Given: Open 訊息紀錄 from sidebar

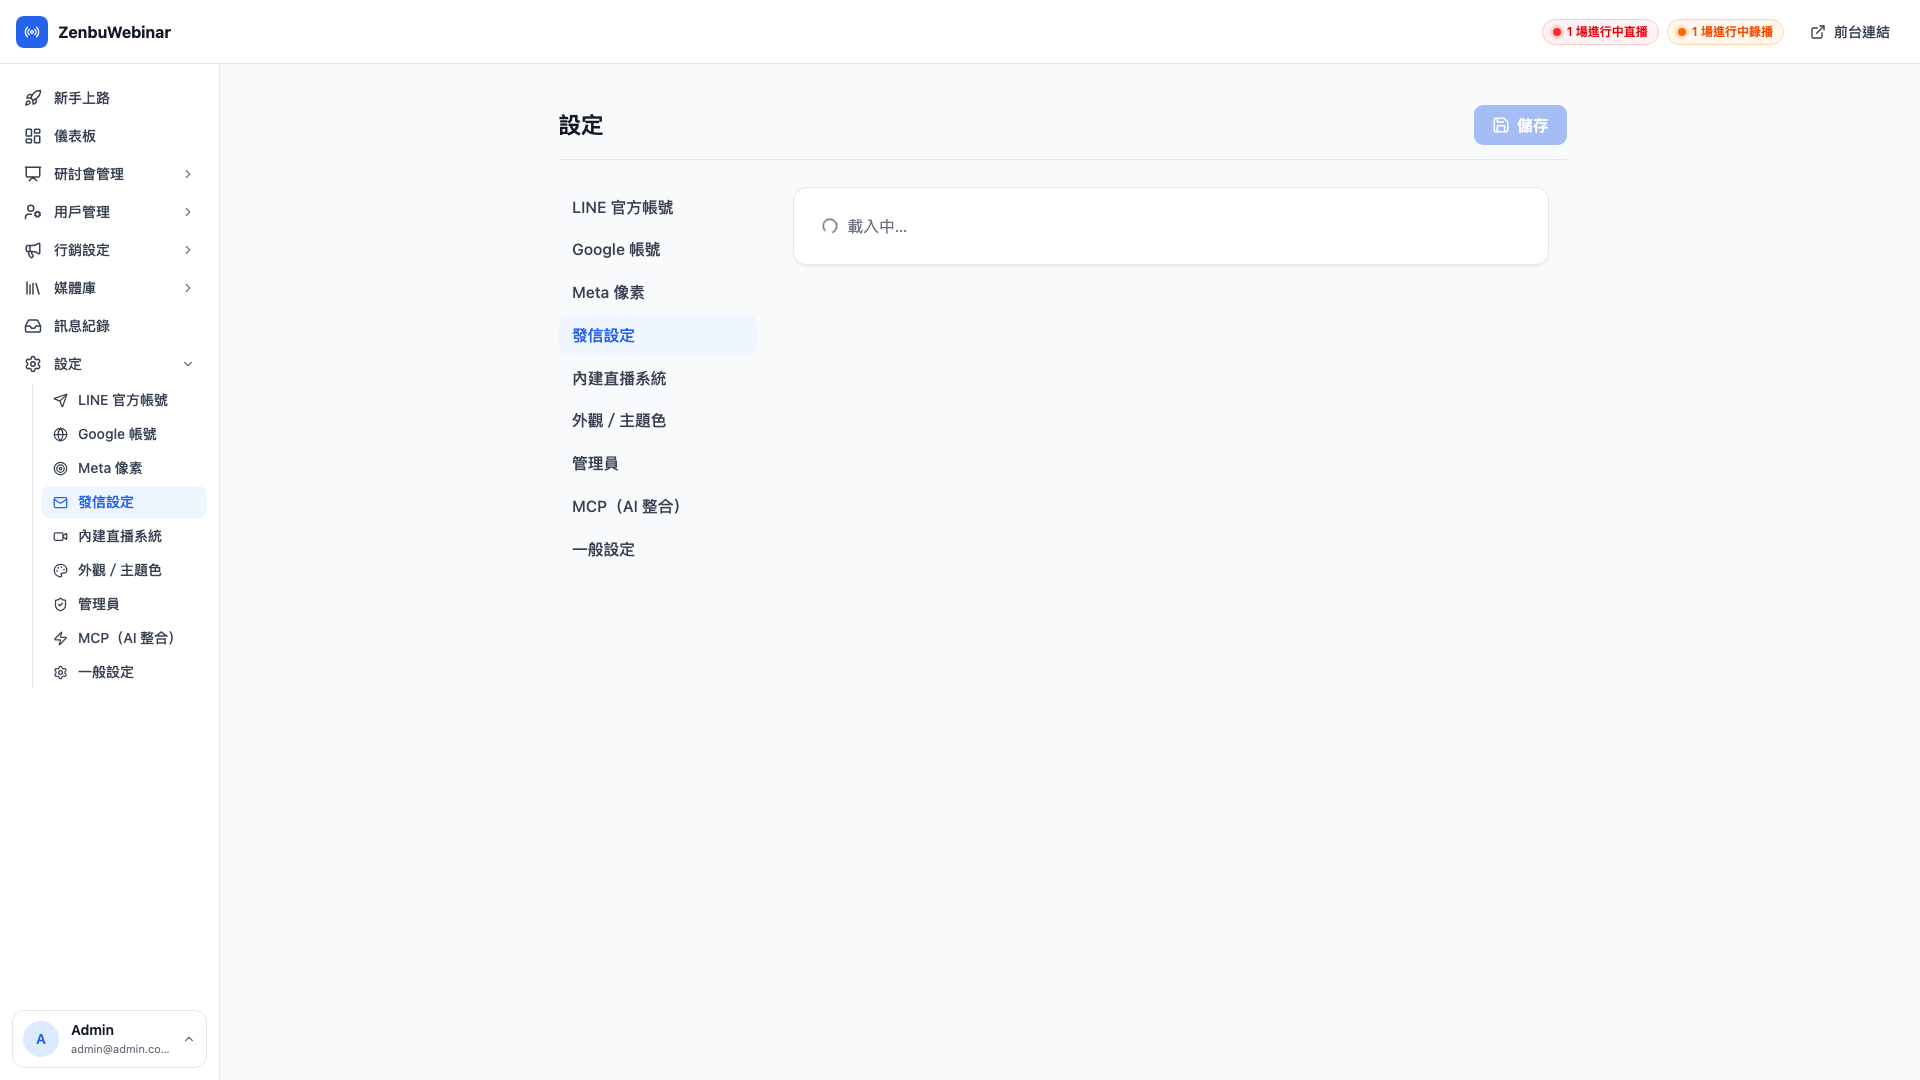Looking at the screenshot, I should [110, 326].
